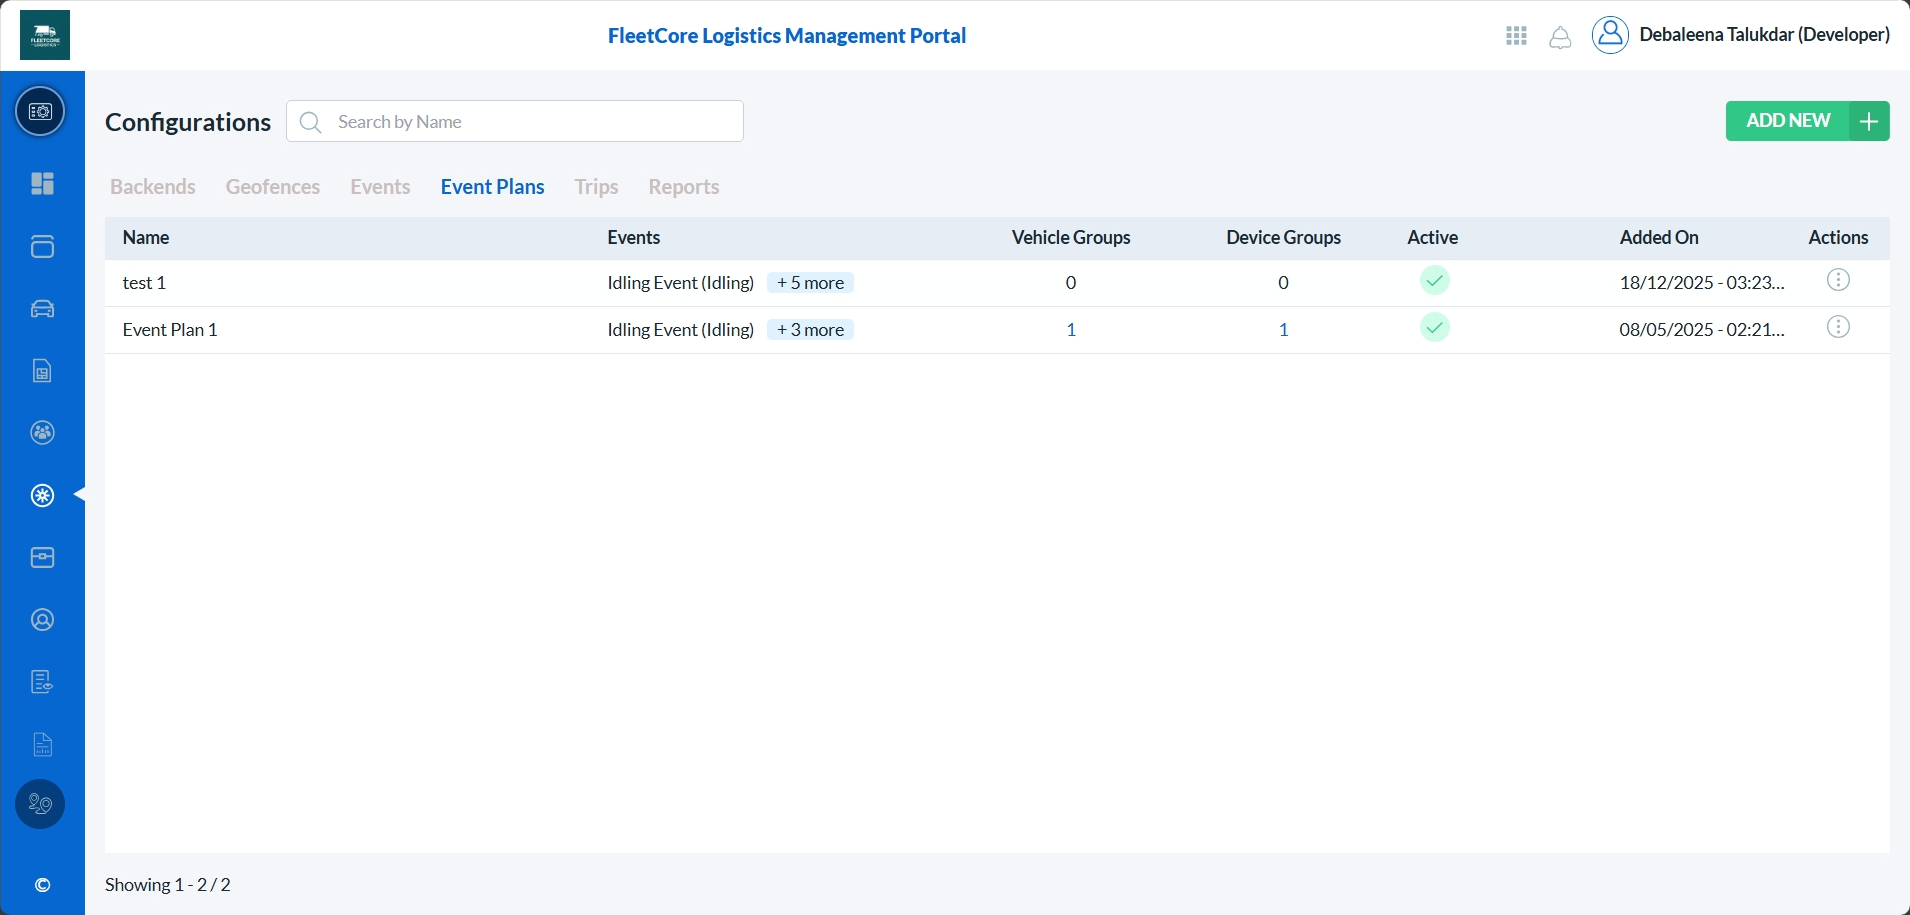
Task: Open Vehicle Groups count link for Event Plan 1
Action: tap(1071, 330)
